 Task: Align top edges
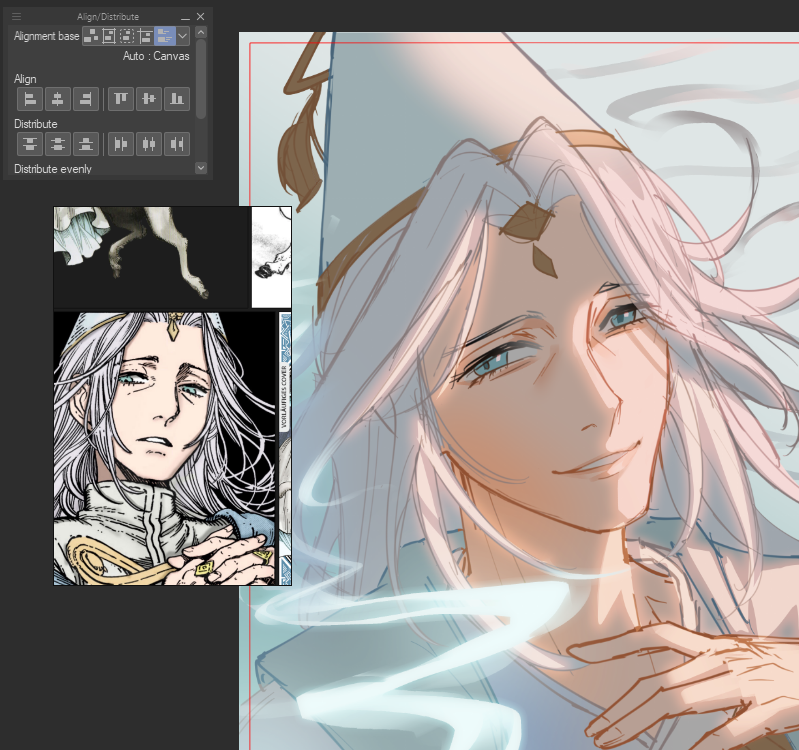click(121, 99)
